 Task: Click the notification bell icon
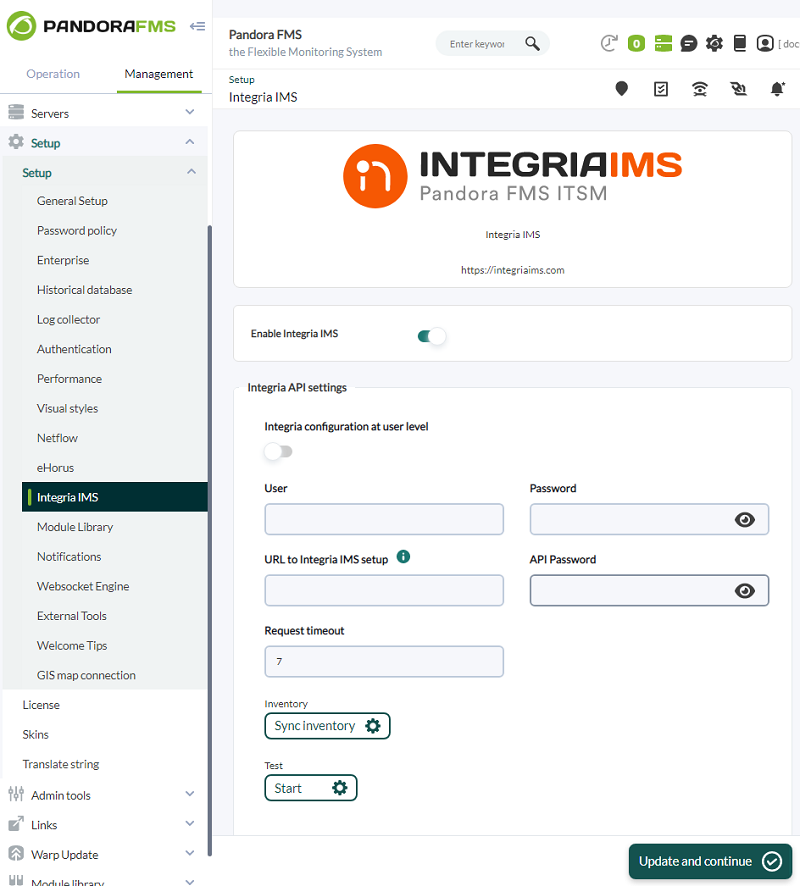(x=777, y=89)
